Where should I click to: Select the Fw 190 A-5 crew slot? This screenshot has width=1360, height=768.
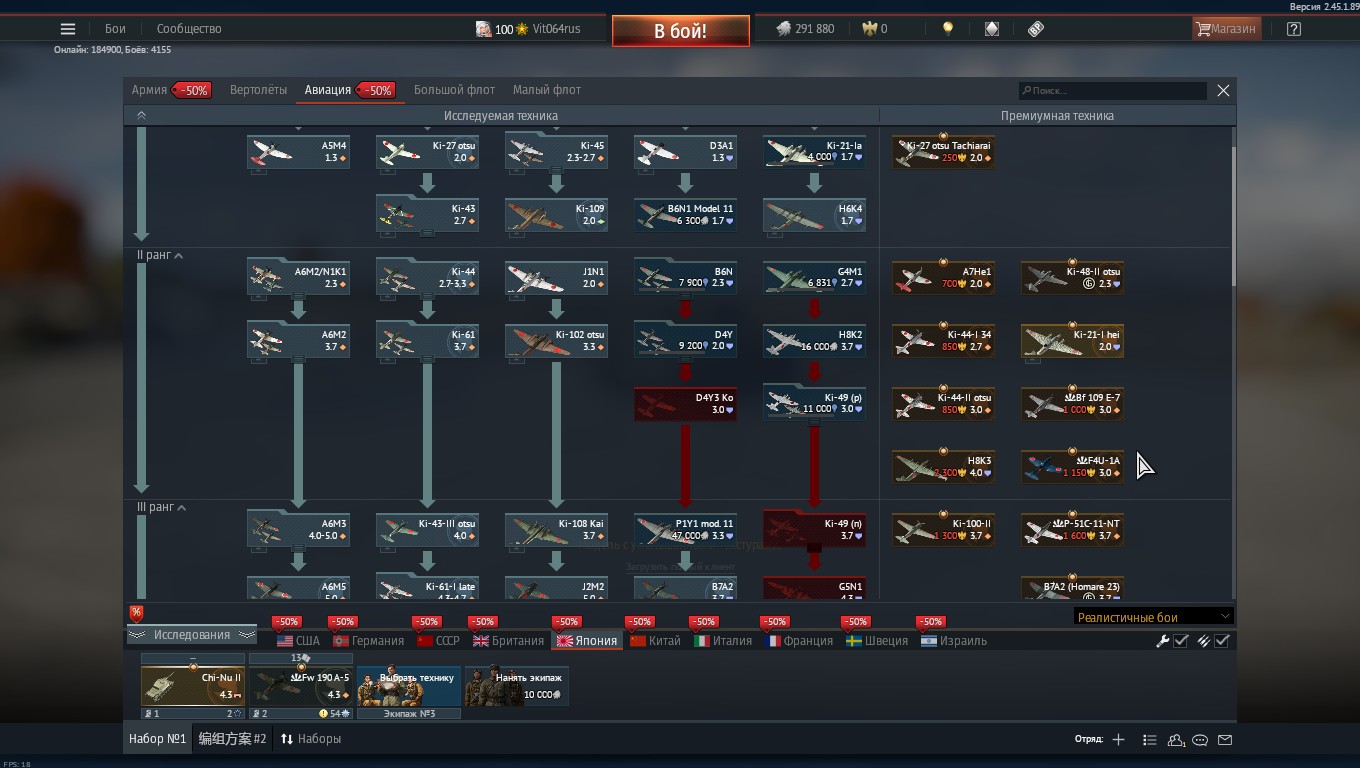point(301,685)
